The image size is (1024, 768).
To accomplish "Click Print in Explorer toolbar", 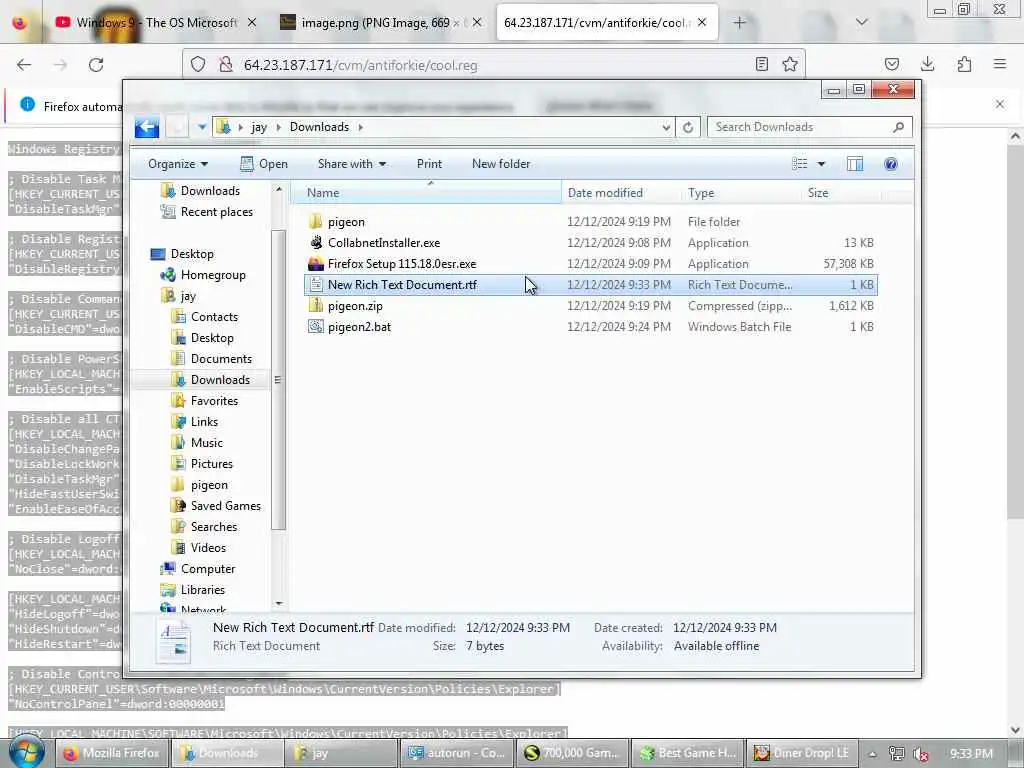I will [x=429, y=164].
